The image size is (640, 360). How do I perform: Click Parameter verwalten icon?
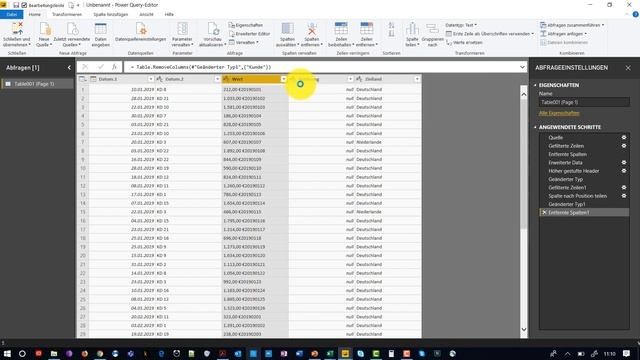point(182,29)
